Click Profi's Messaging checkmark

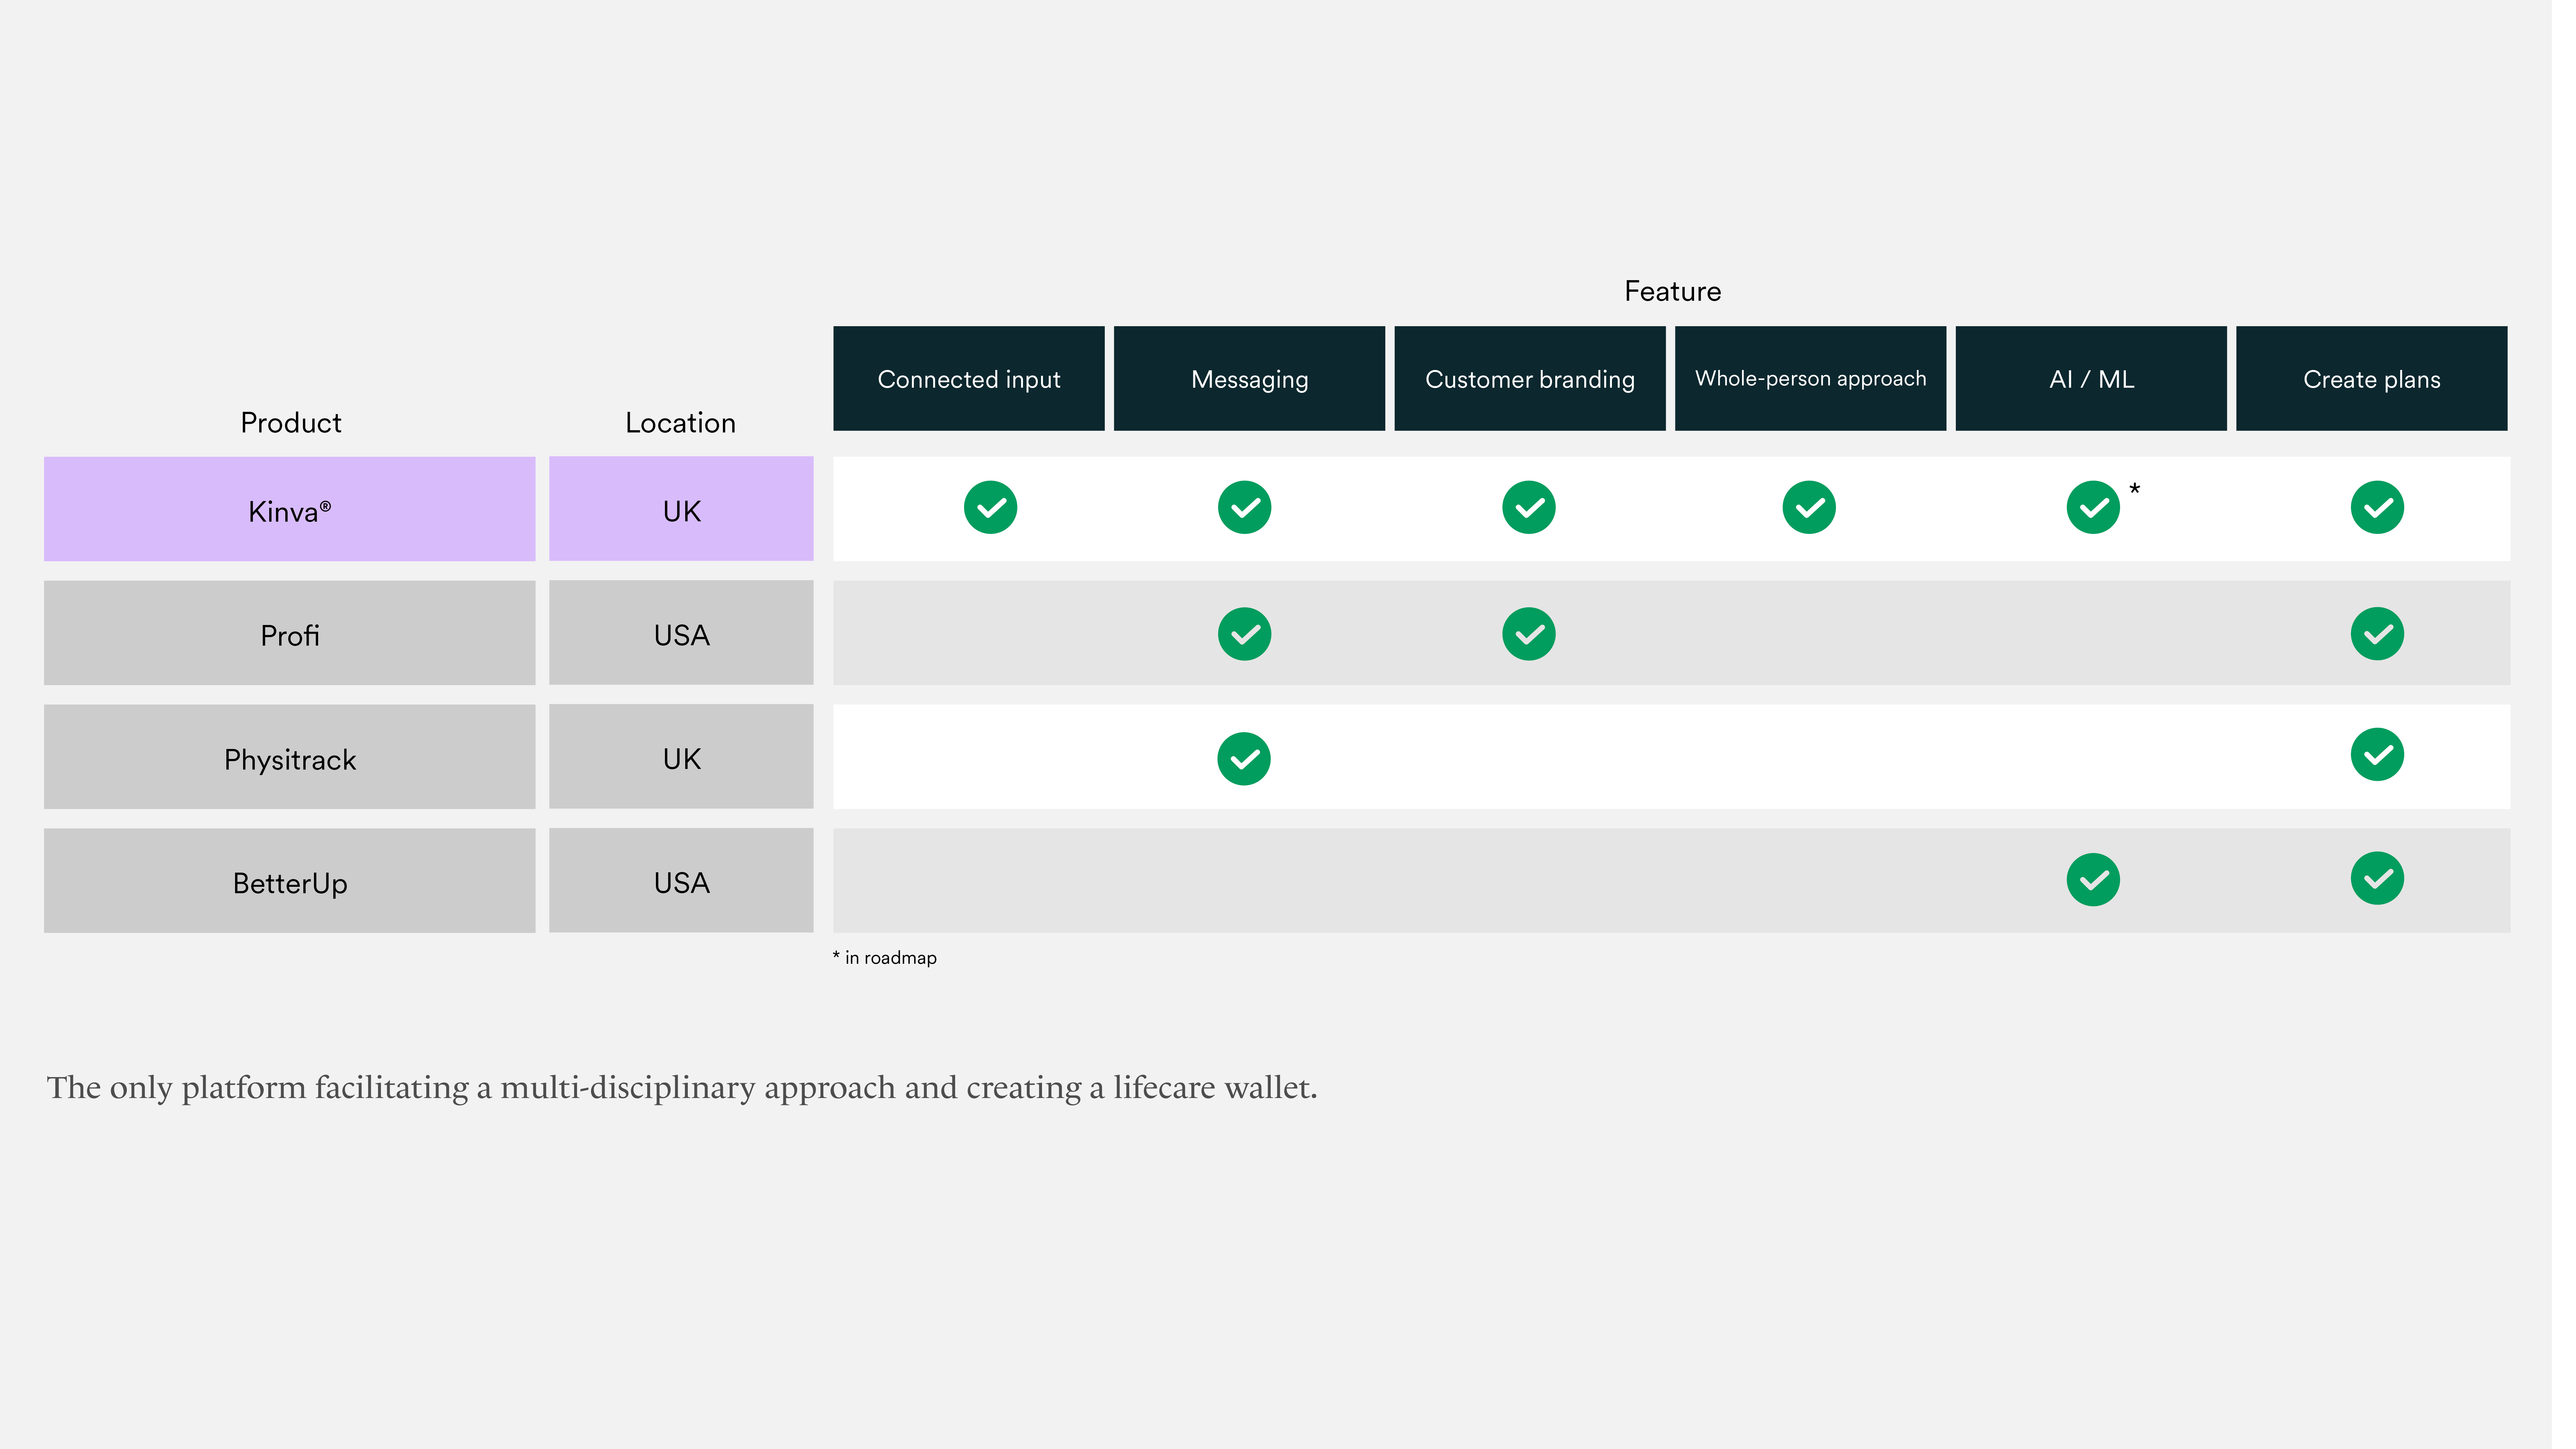click(1244, 634)
